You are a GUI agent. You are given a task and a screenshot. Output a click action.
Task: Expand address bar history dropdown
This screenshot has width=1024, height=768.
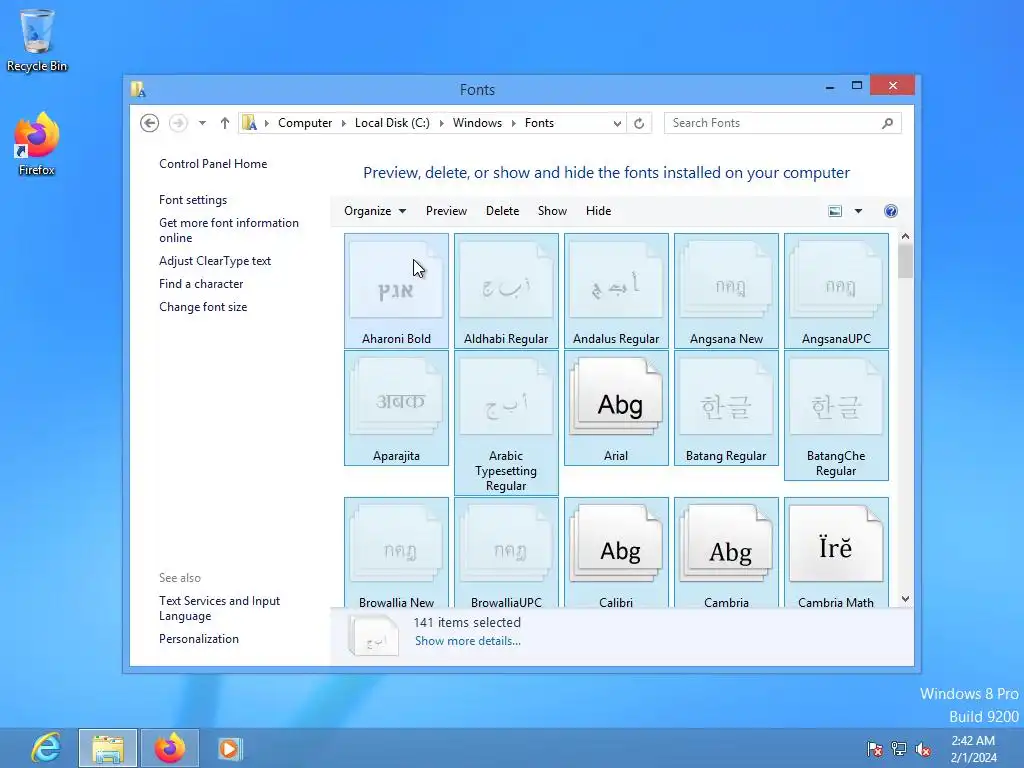point(616,123)
